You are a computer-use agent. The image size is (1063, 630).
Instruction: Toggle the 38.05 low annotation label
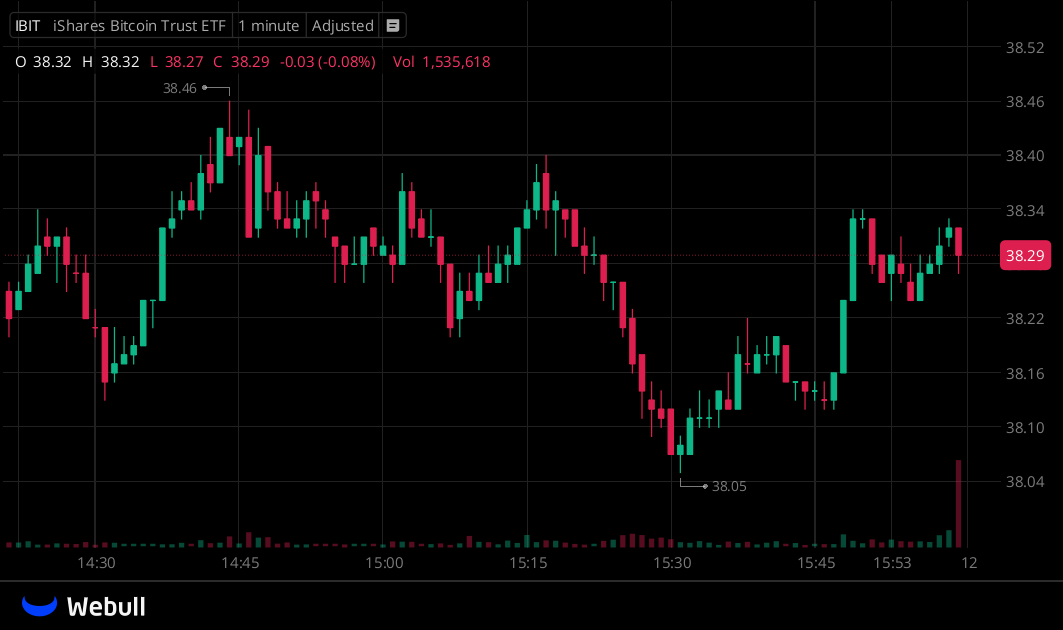pos(728,486)
